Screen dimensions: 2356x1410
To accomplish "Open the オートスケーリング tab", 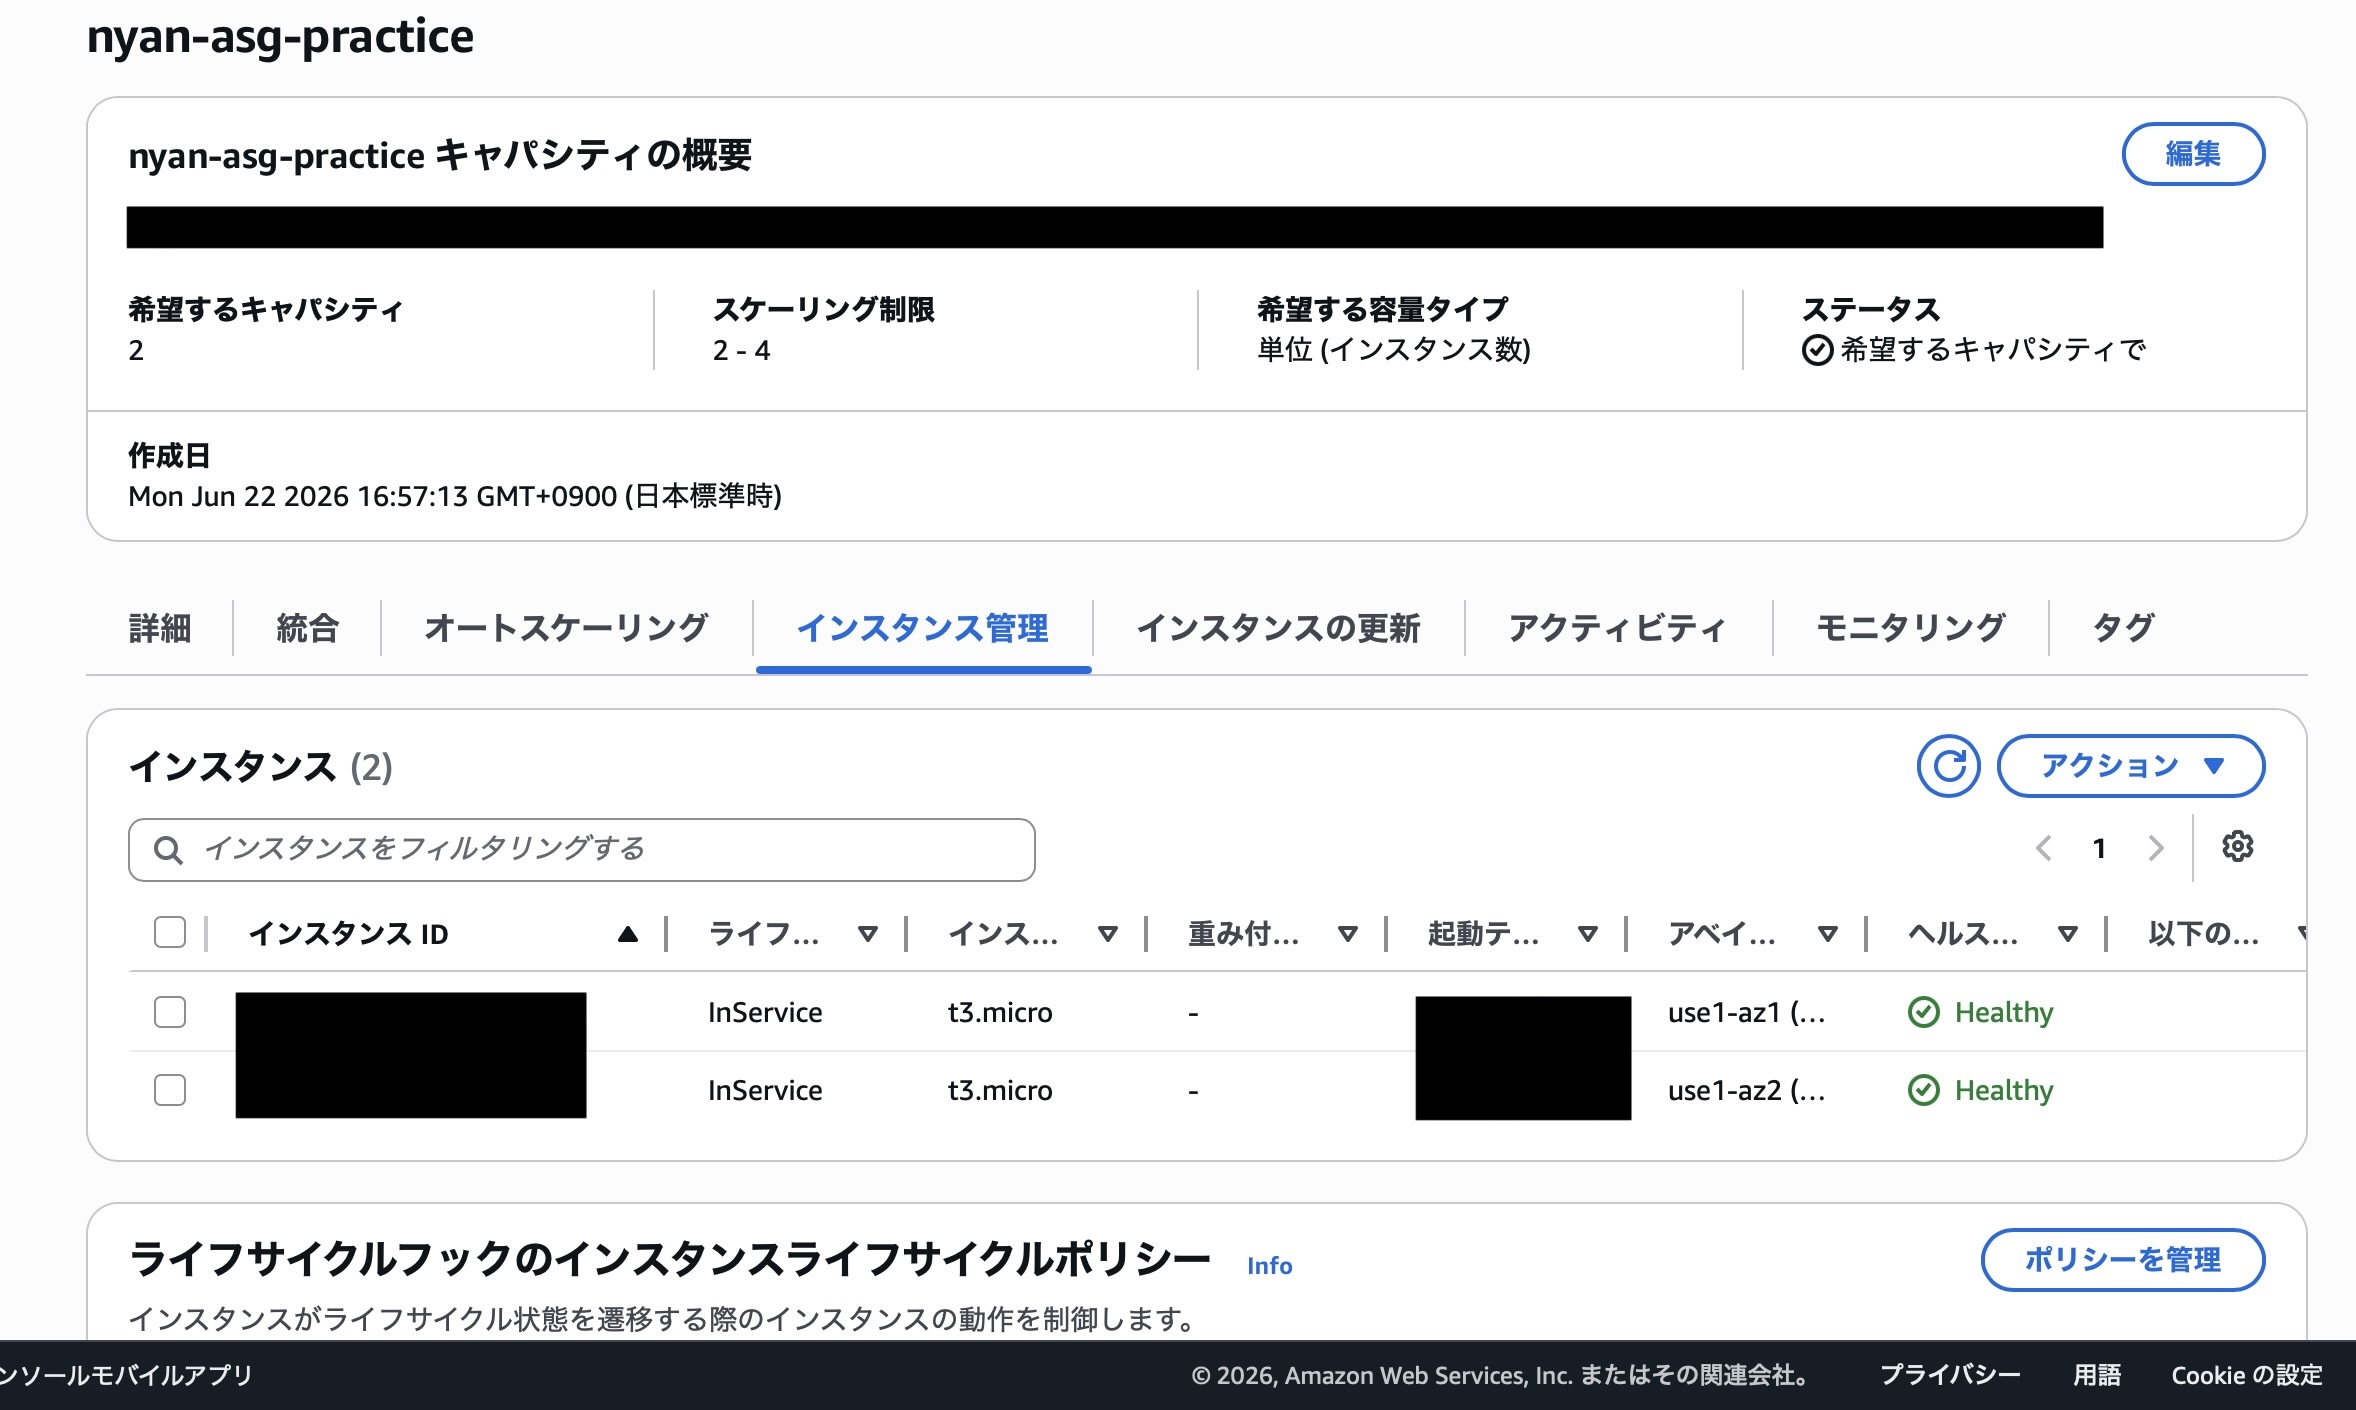I will coord(566,628).
